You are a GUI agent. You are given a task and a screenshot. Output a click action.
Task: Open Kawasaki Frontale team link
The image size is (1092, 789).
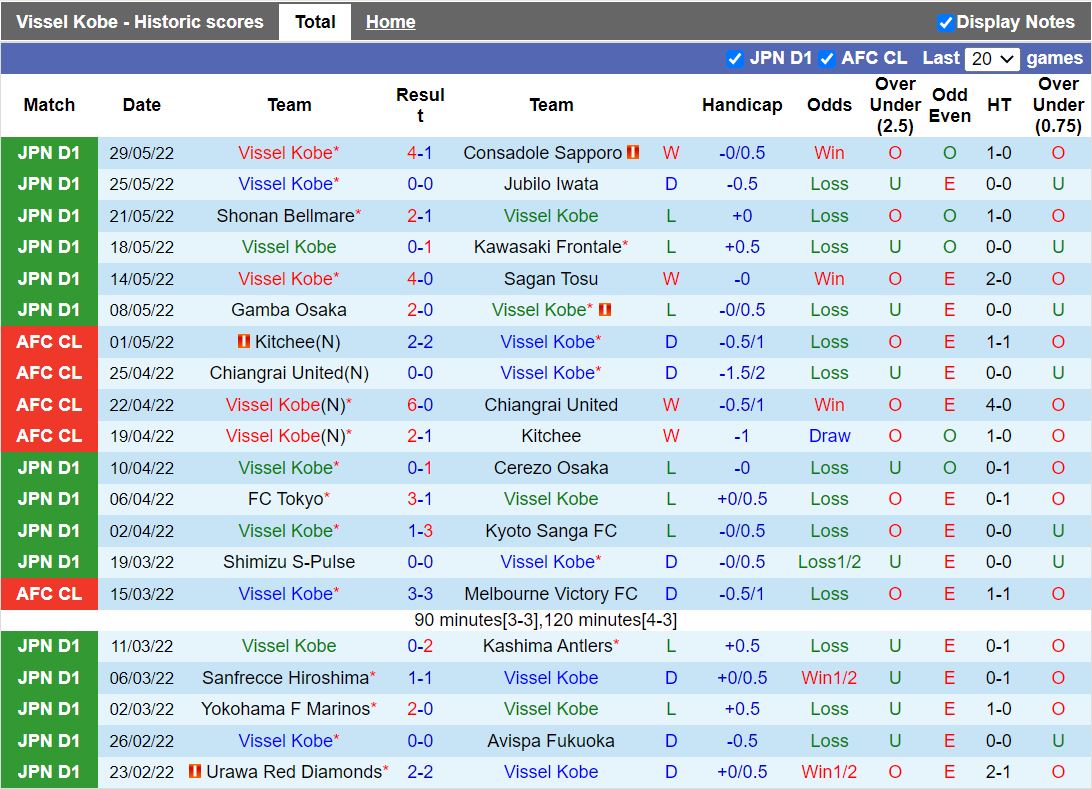pyautogui.click(x=547, y=247)
